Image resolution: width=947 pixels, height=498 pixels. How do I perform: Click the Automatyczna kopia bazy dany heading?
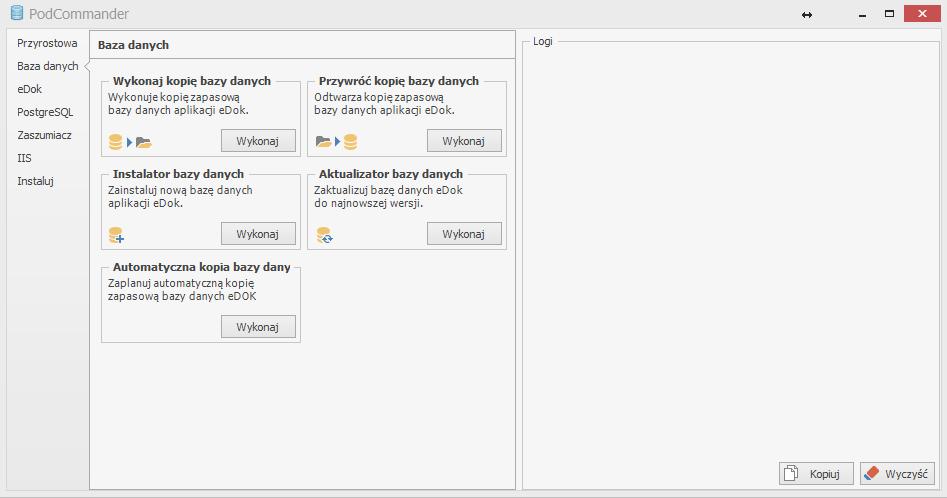(x=202, y=267)
